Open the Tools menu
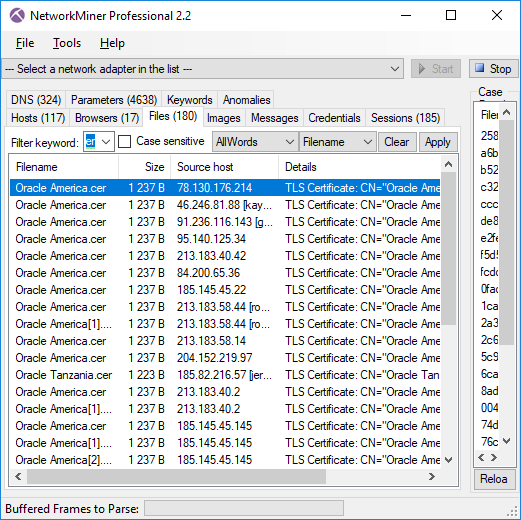Viewport: 521px width, 520px height. 67,43
